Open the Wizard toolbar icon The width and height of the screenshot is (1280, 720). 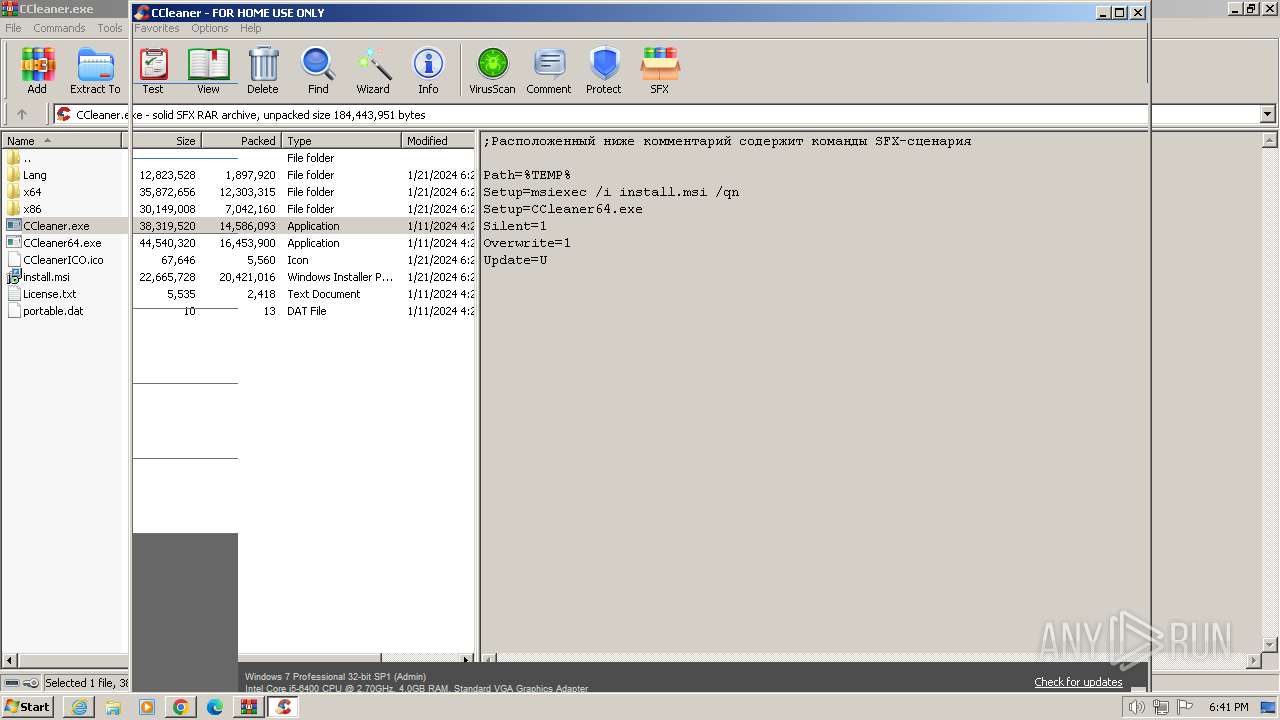click(373, 70)
